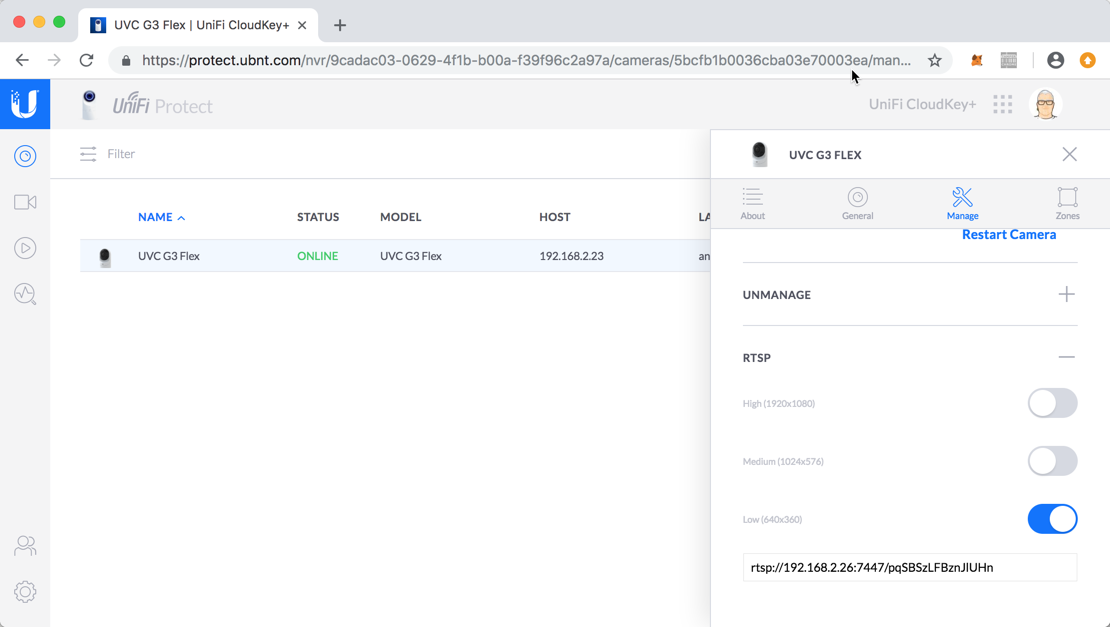Screen dimensions: 1110x627
Task: Open the live view video camera icon
Action: click(25, 202)
